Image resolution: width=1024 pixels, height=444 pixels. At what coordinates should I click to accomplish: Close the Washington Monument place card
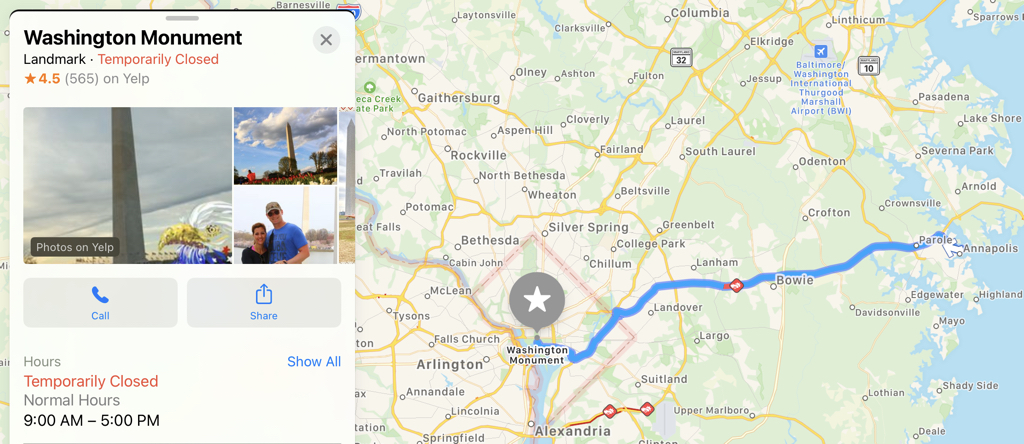327,40
